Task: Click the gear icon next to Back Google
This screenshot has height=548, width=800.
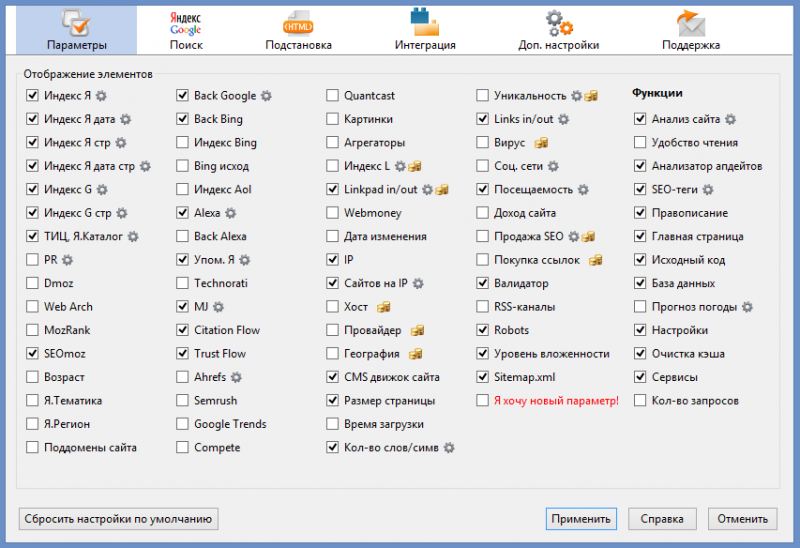Action: coord(267,96)
